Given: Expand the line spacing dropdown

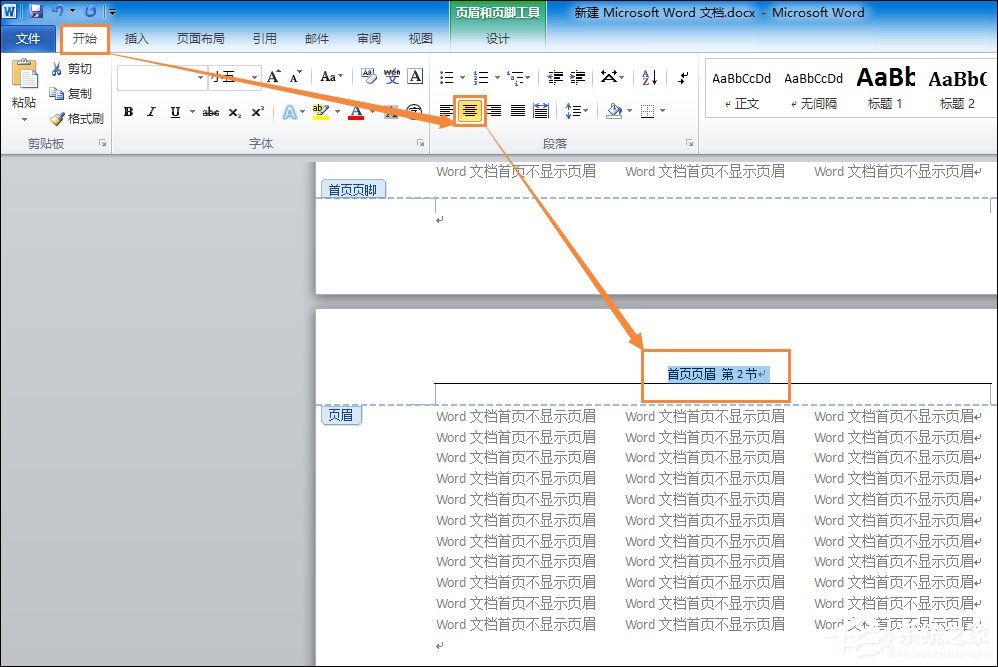Looking at the screenshot, I should pos(585,111).
